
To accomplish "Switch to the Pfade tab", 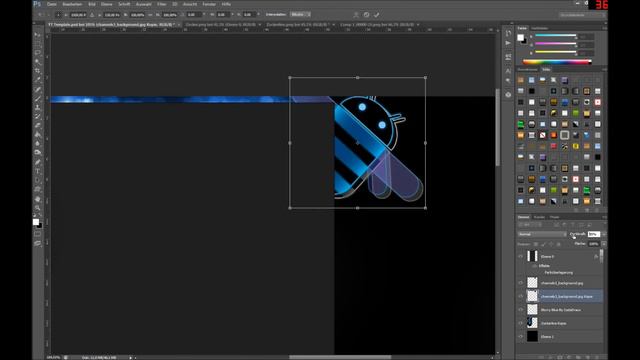I will pos(554,217).
